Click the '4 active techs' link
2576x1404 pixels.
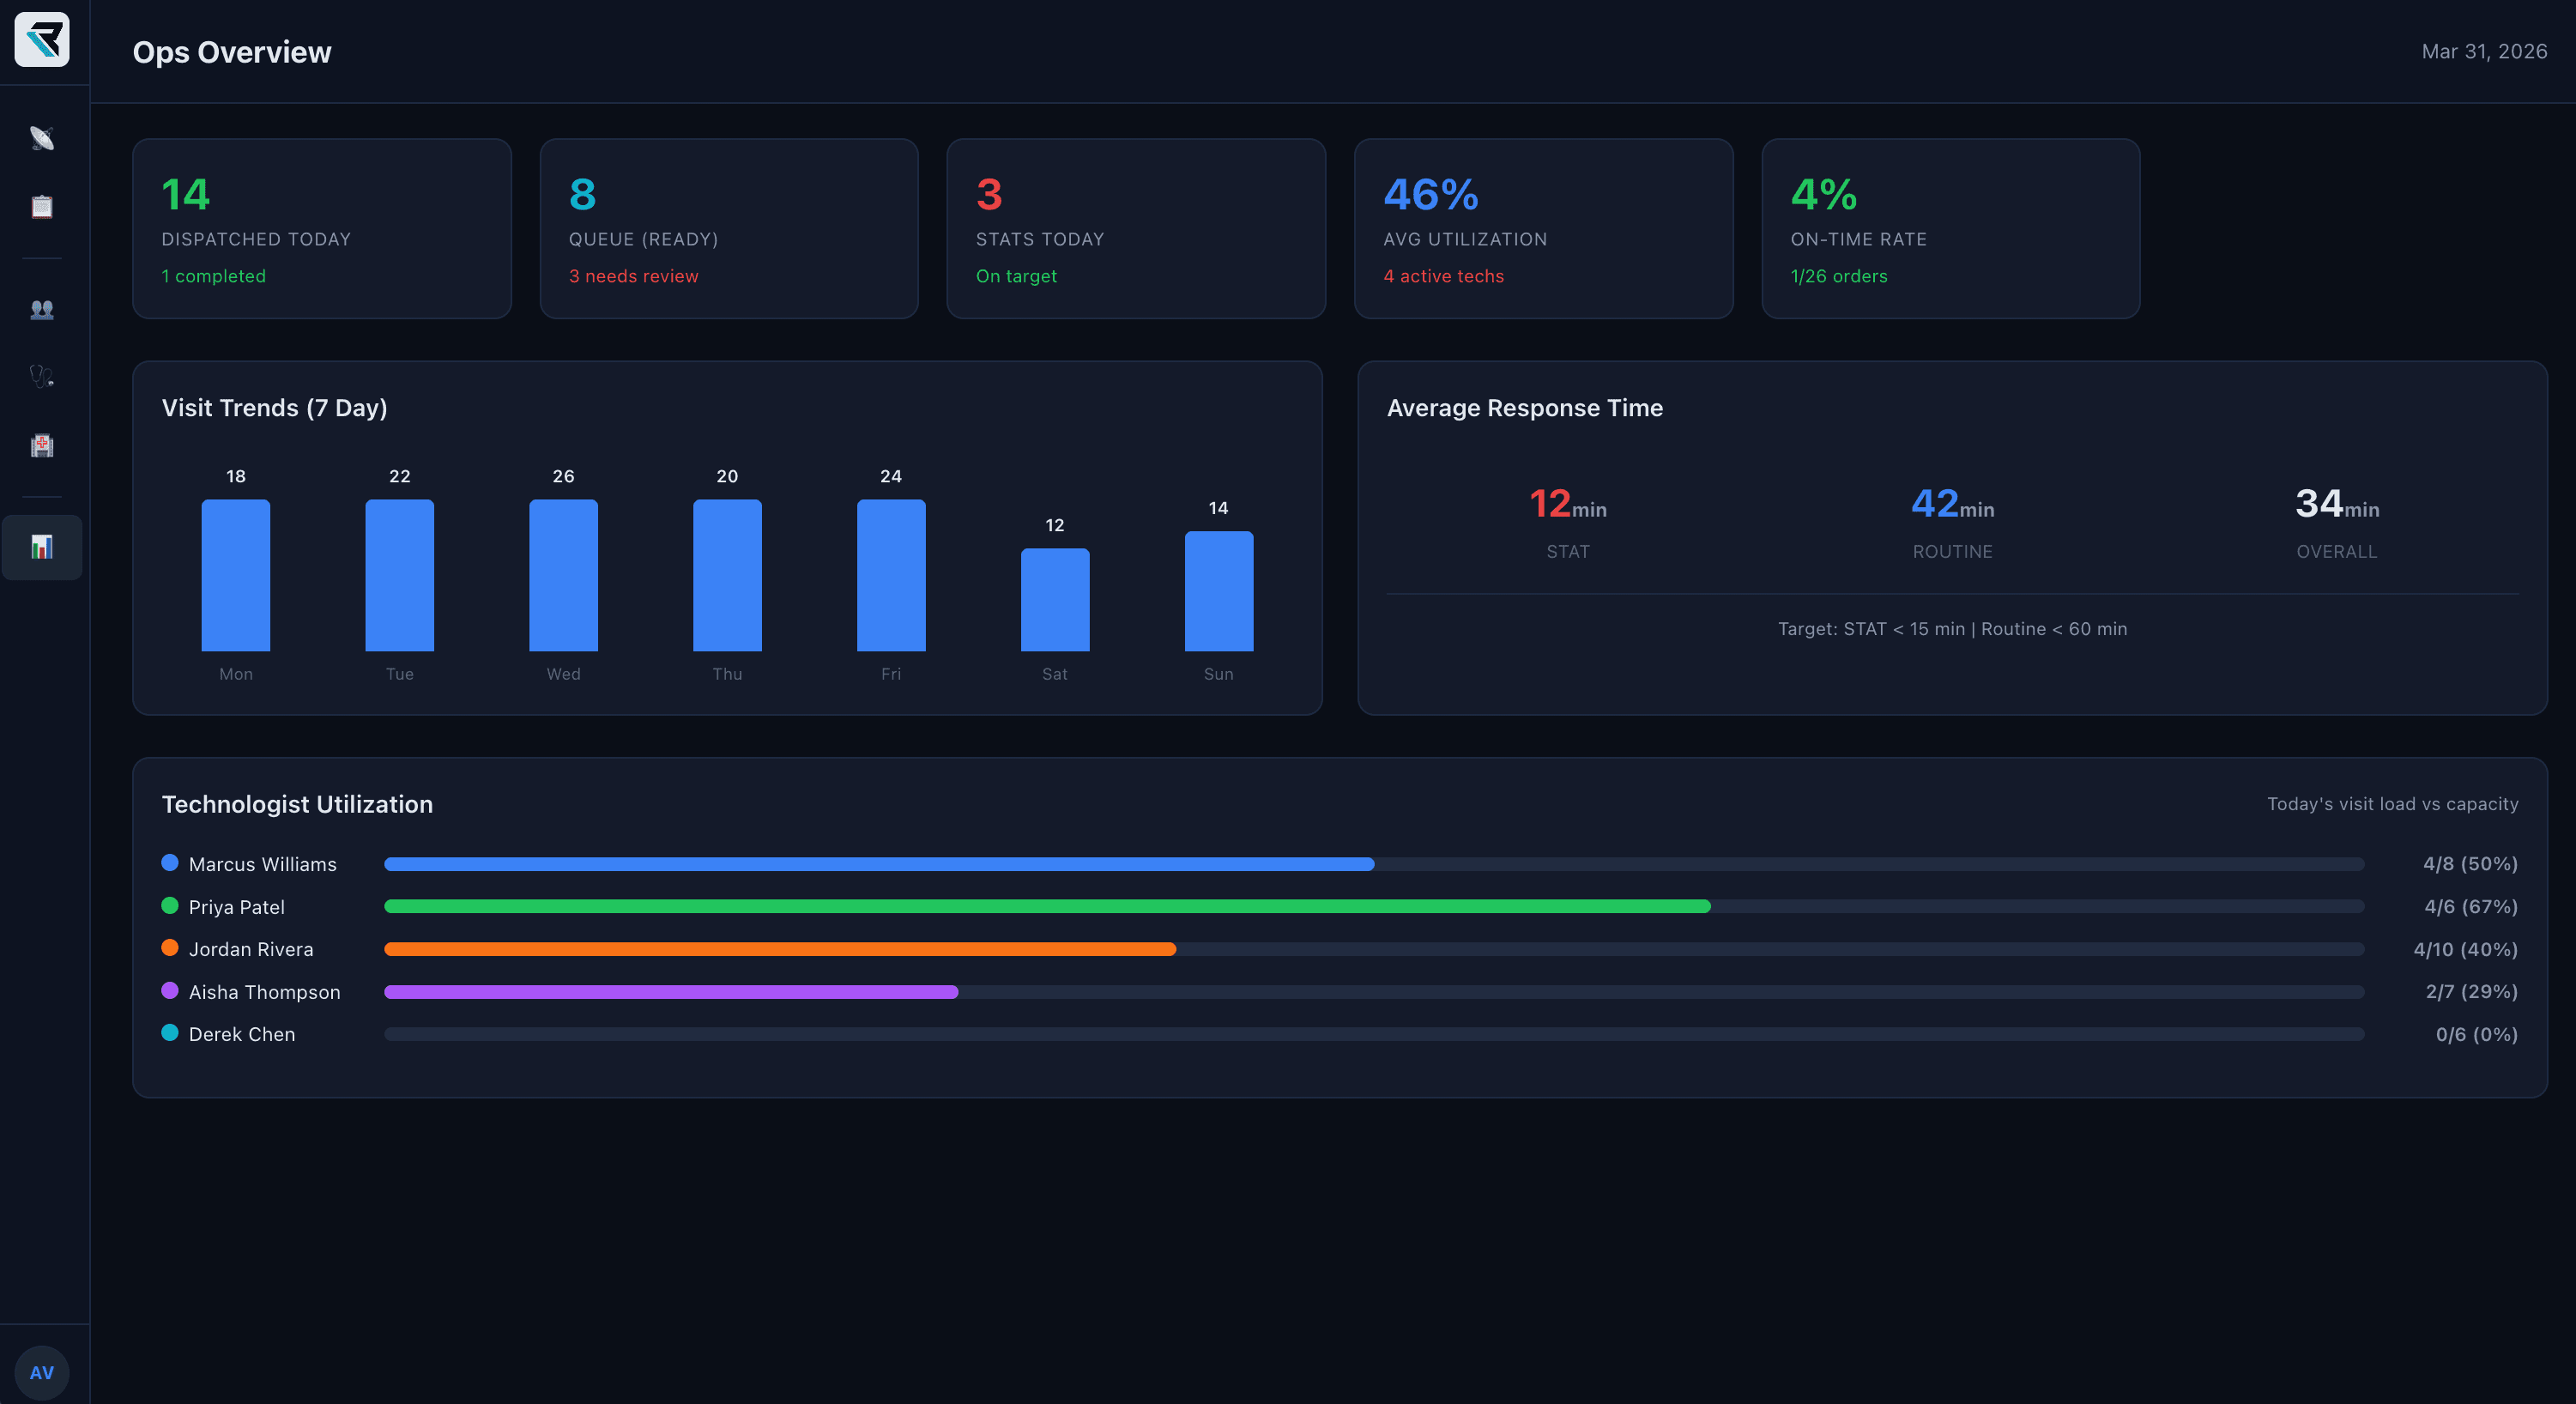[x=1443, y=276]
